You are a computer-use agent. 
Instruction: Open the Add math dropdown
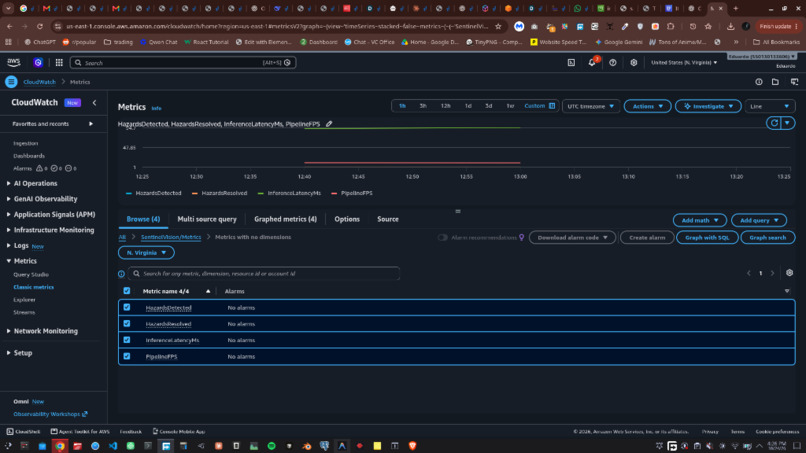[x=699, y=220]
